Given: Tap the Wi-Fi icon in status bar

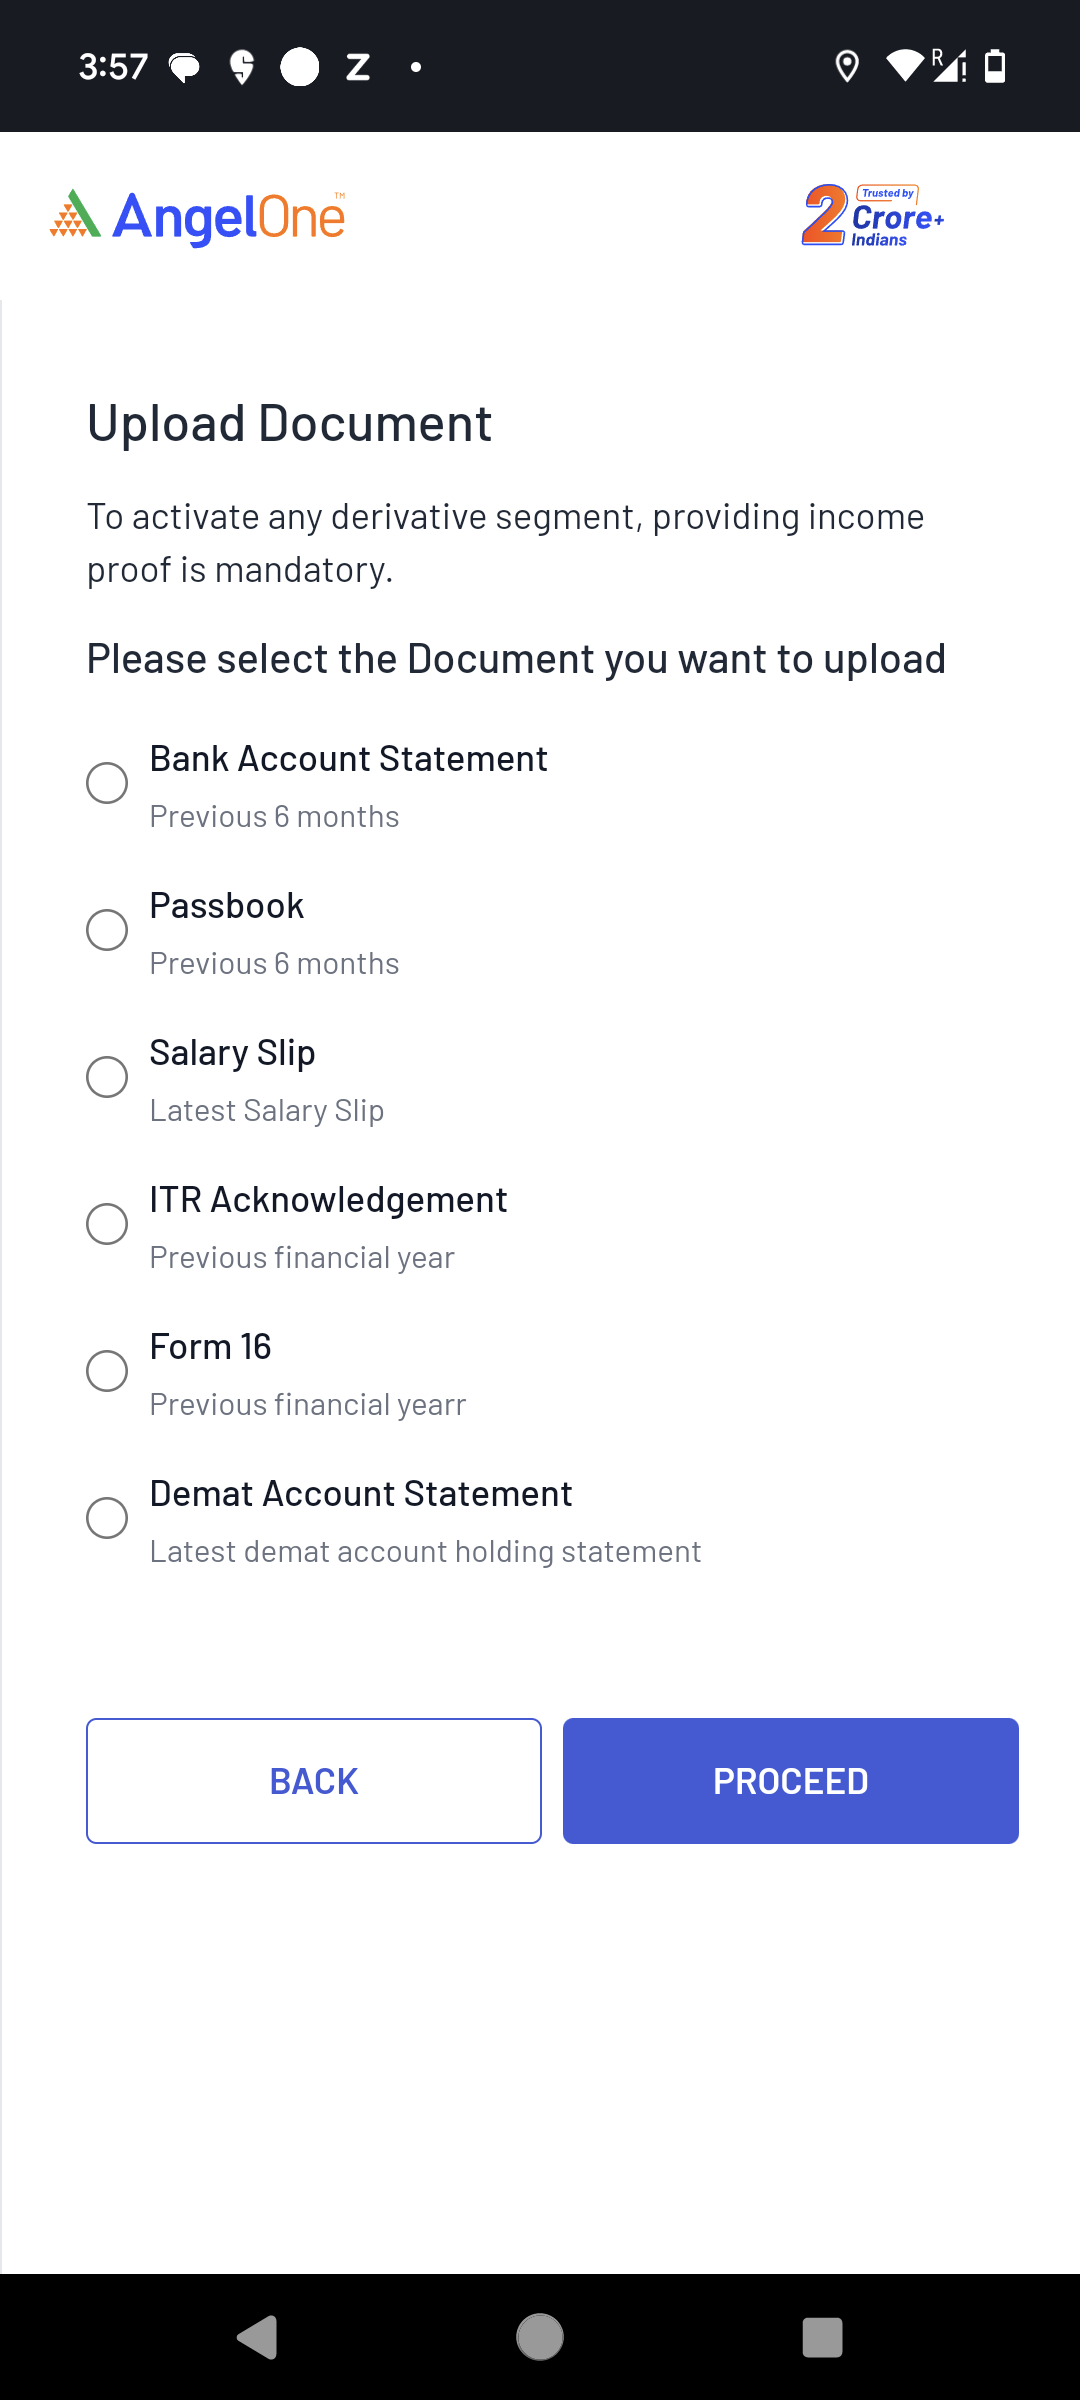Looking at the screenshot, I should click(905, 67).
